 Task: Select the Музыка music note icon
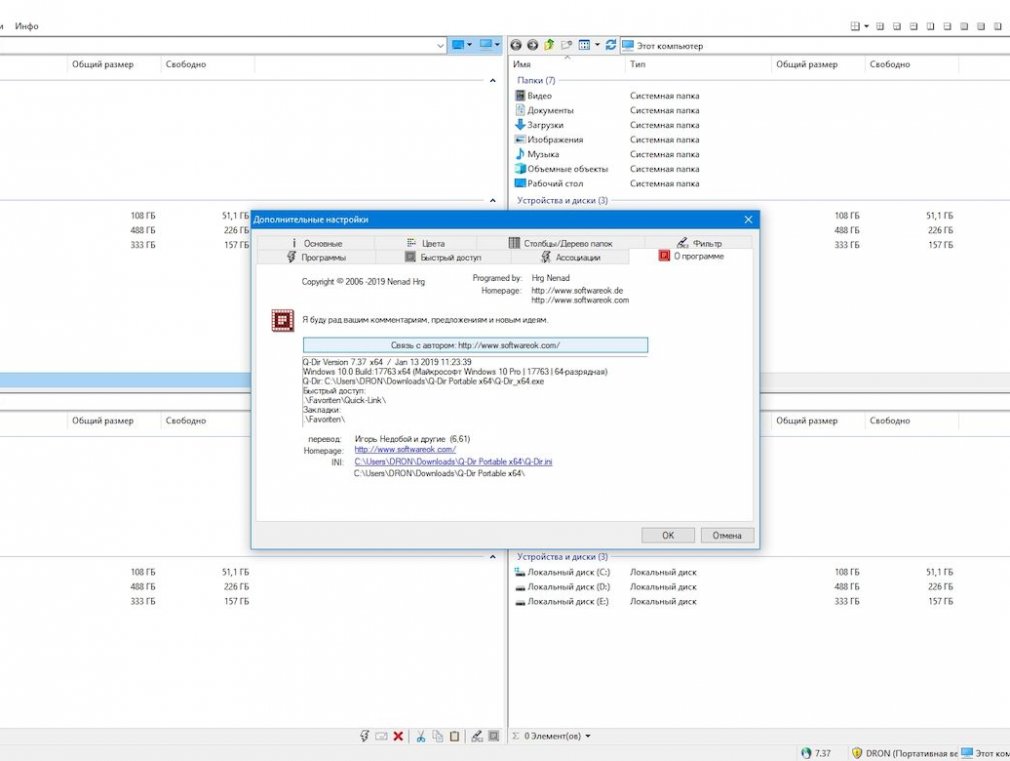[x=520, y=154]
